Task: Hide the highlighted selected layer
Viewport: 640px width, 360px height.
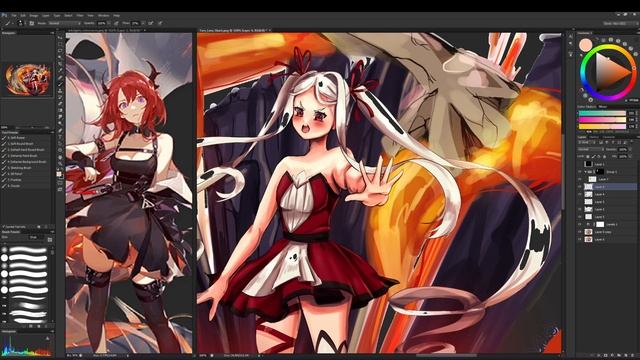Action: [580, 187]
